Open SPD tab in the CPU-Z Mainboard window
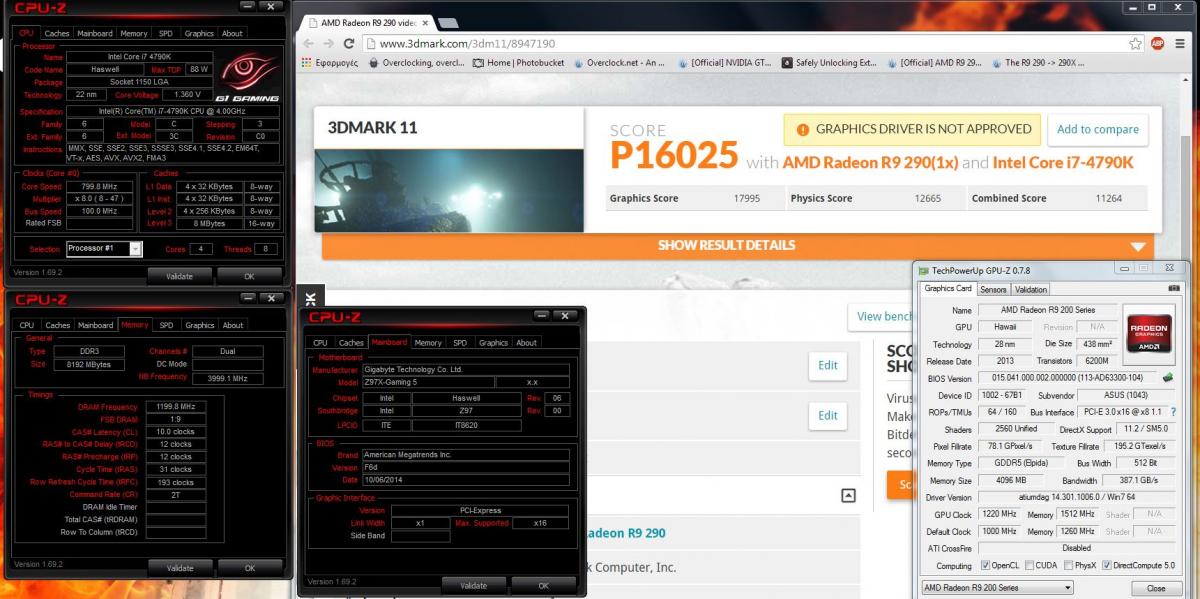 click(x=460, y=343)
